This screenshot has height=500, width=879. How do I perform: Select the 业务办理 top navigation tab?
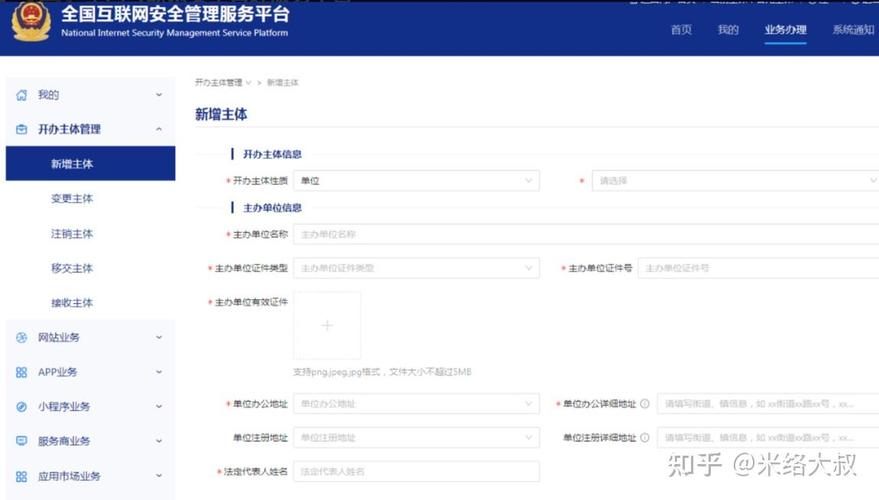[785, 30]
